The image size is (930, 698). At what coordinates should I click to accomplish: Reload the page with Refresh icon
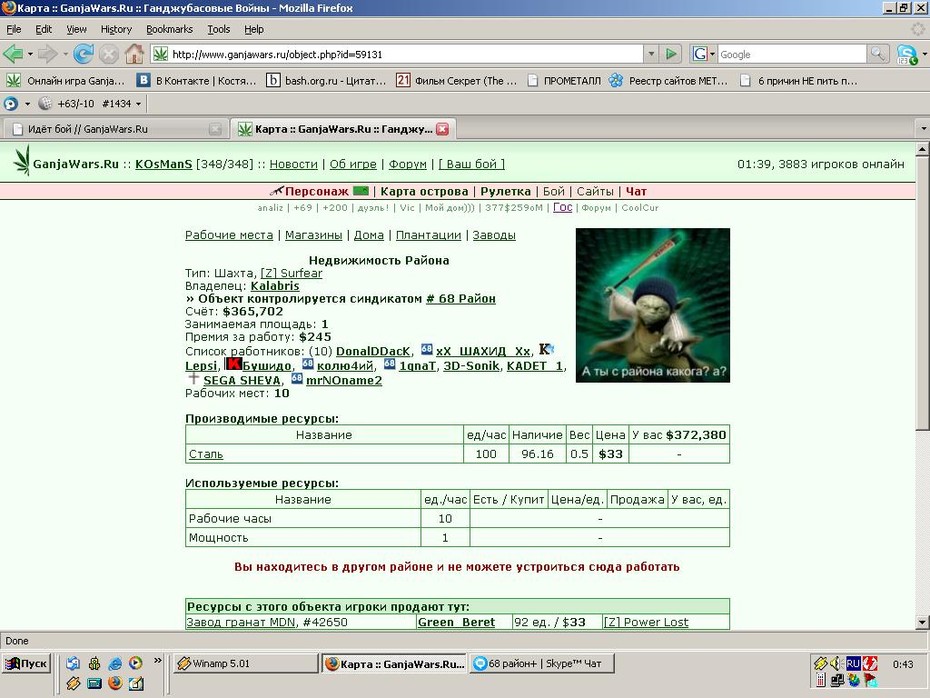click(83, 54)
